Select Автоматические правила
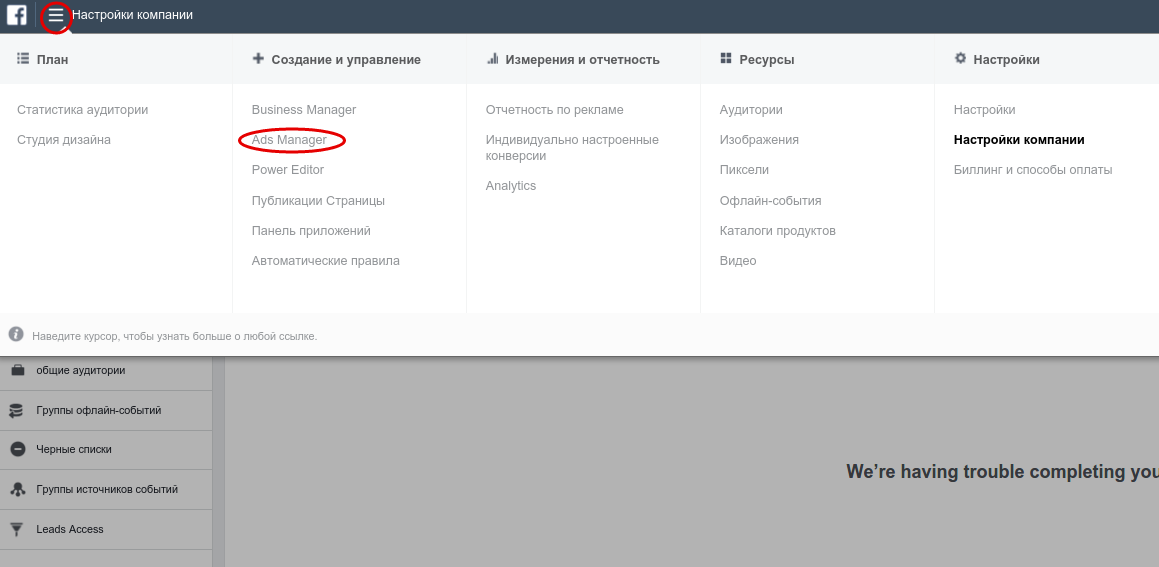 pyautogui.click(x=325, y=261)
